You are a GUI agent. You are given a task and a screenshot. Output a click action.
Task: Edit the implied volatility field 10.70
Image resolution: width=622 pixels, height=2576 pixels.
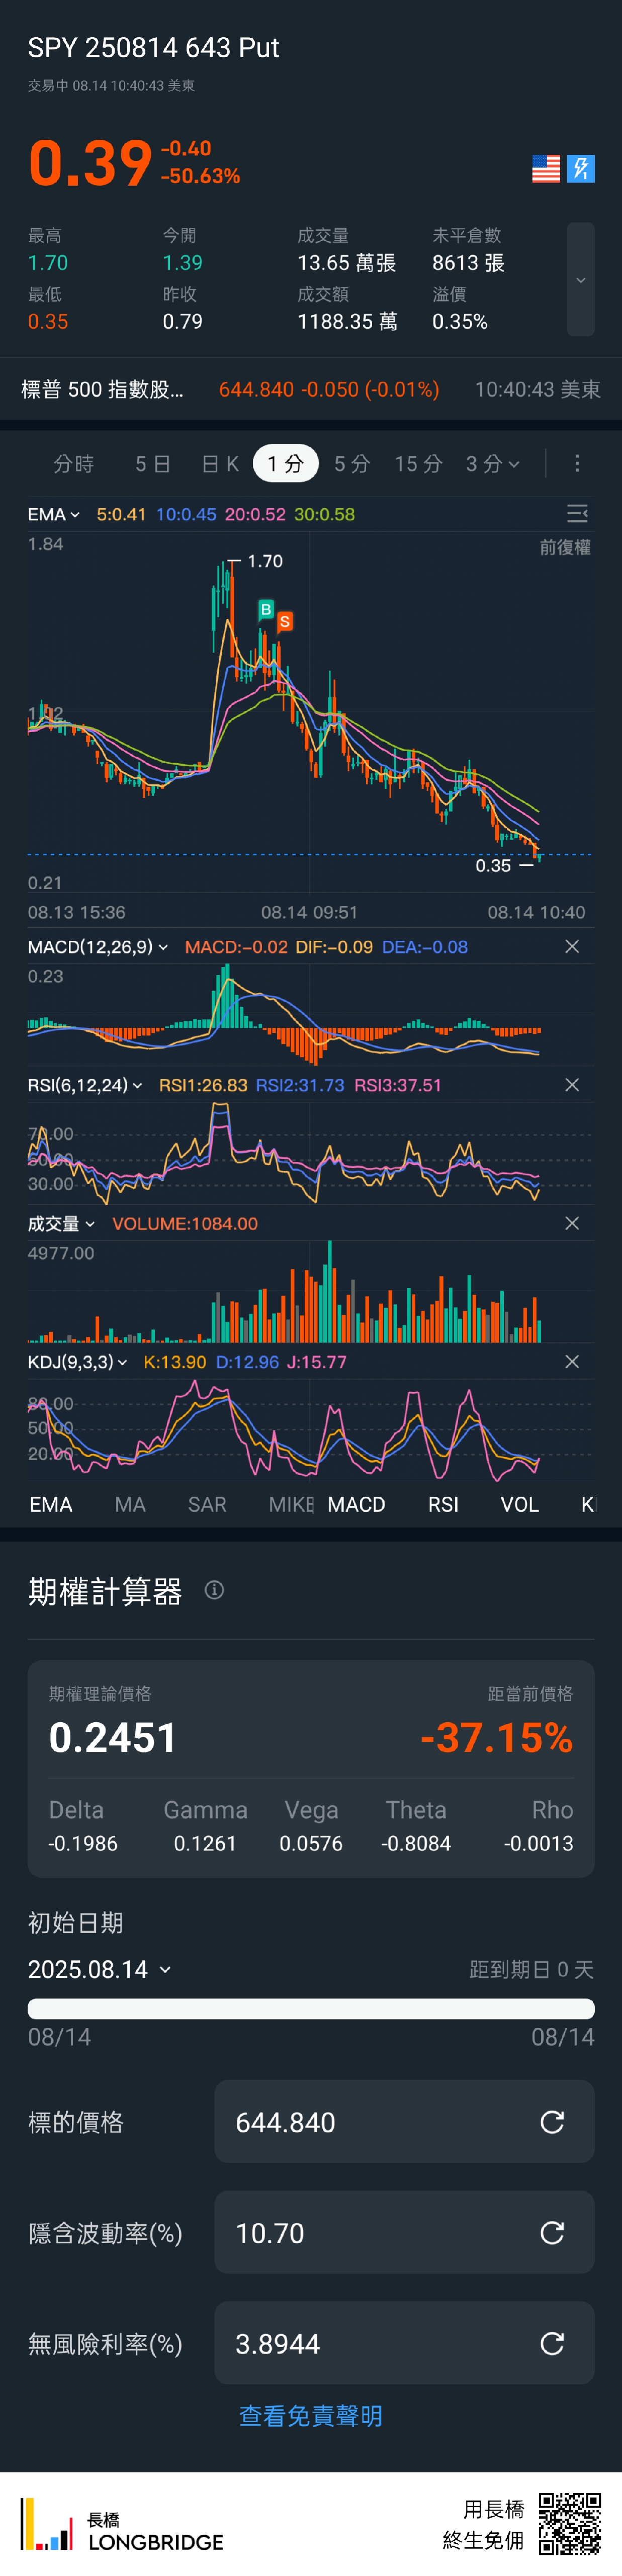point(404,2232)
